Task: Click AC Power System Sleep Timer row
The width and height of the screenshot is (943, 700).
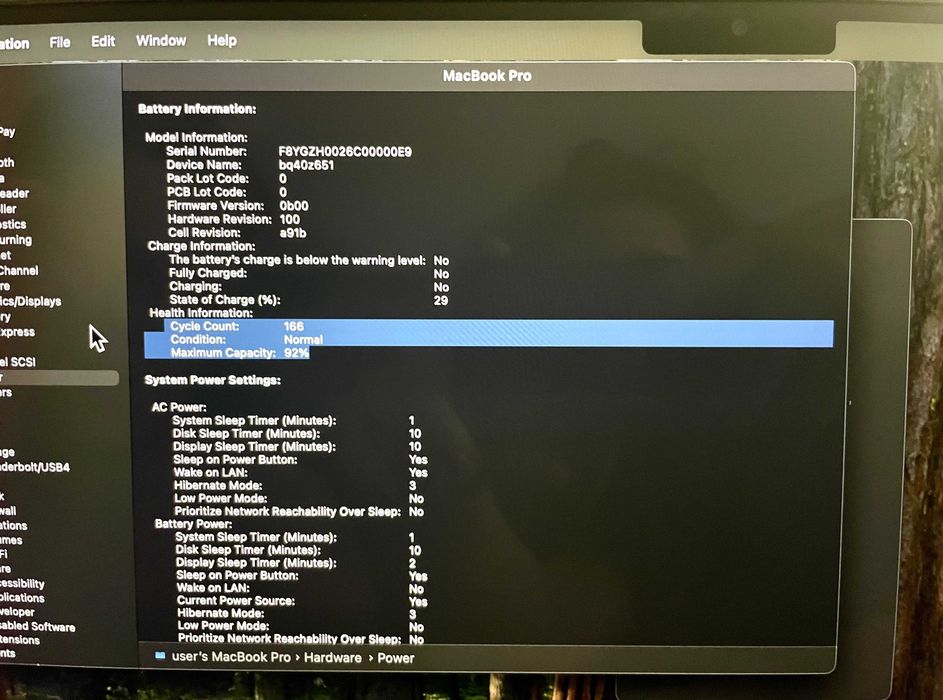Action: tap(293, 420)
